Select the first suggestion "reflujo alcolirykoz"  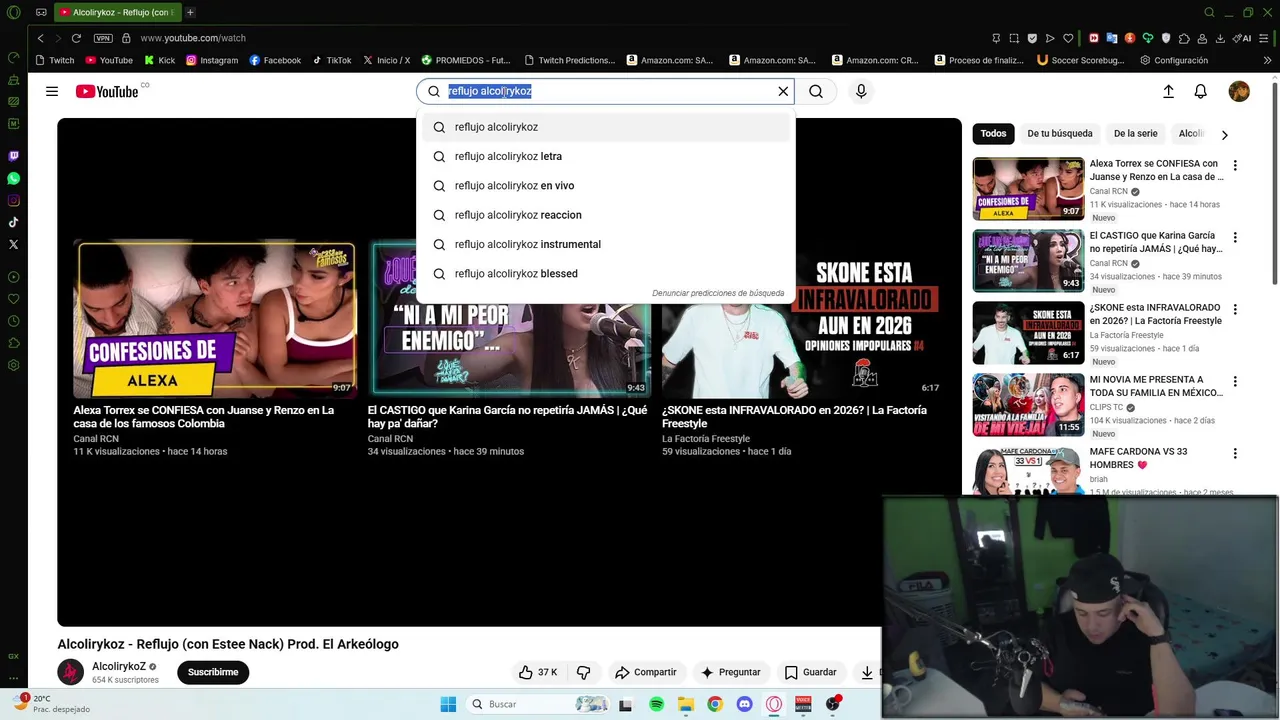point(606,127)
